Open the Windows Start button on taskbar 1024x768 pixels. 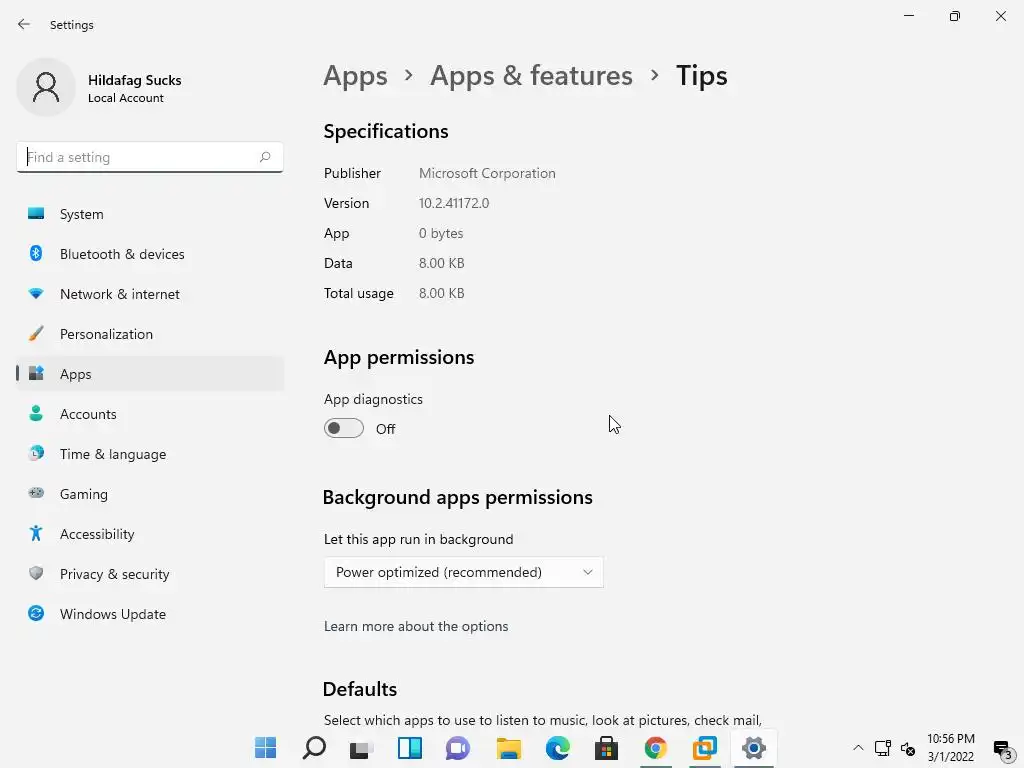pos(265,748)
